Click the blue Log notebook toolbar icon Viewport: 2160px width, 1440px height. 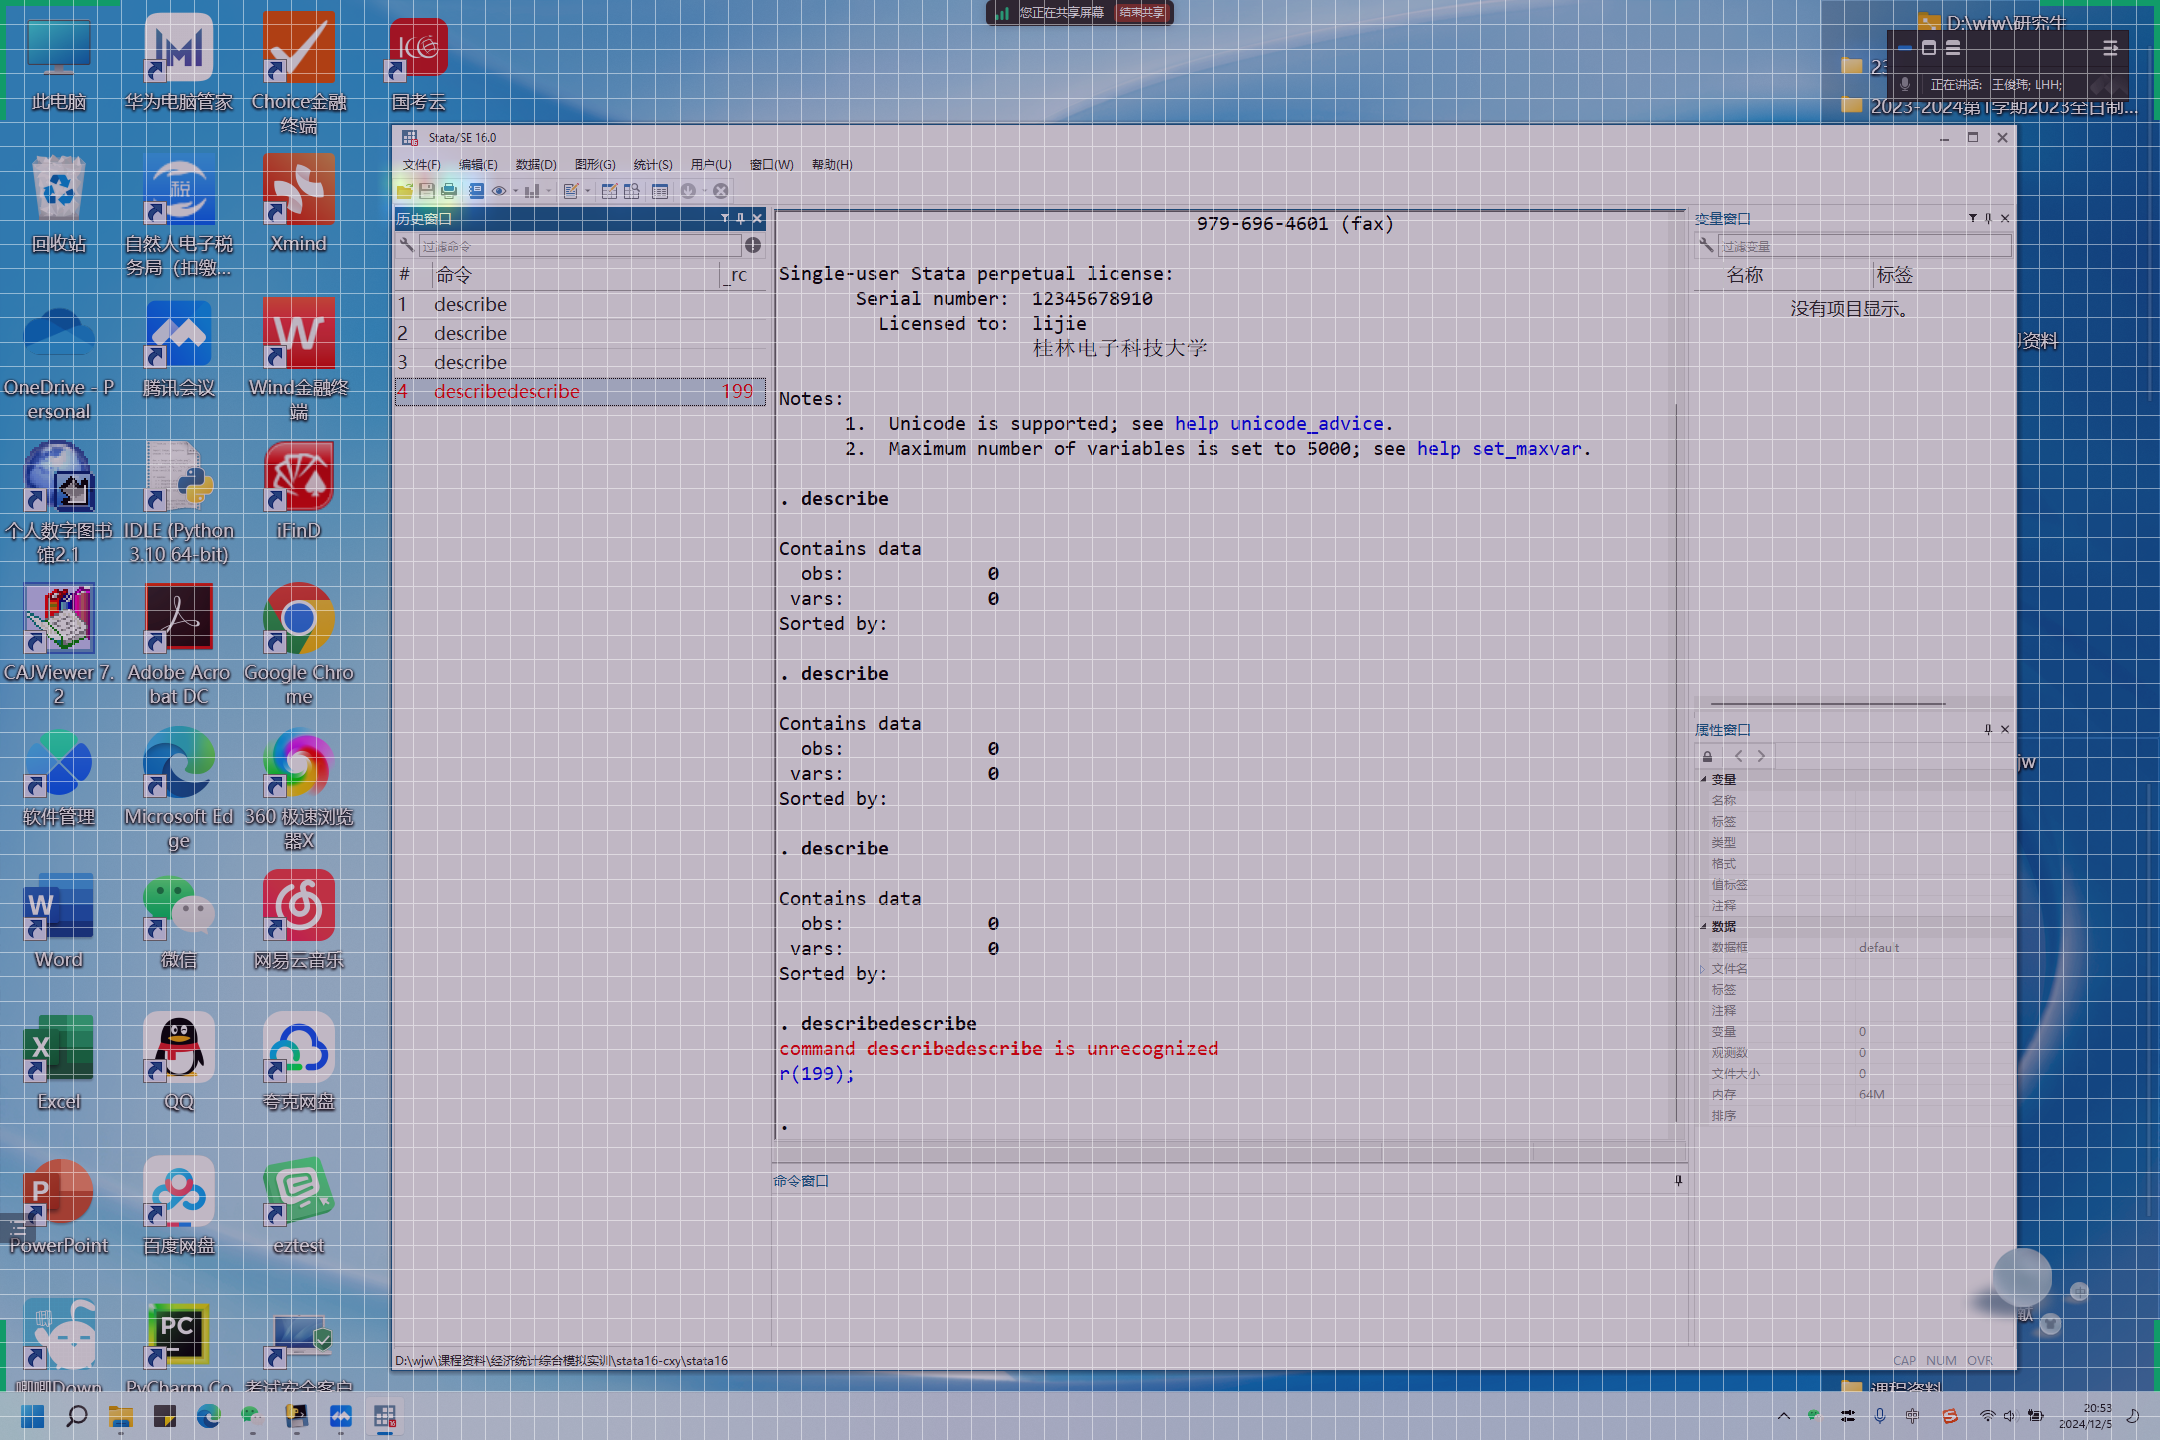[x=476, y=191]
